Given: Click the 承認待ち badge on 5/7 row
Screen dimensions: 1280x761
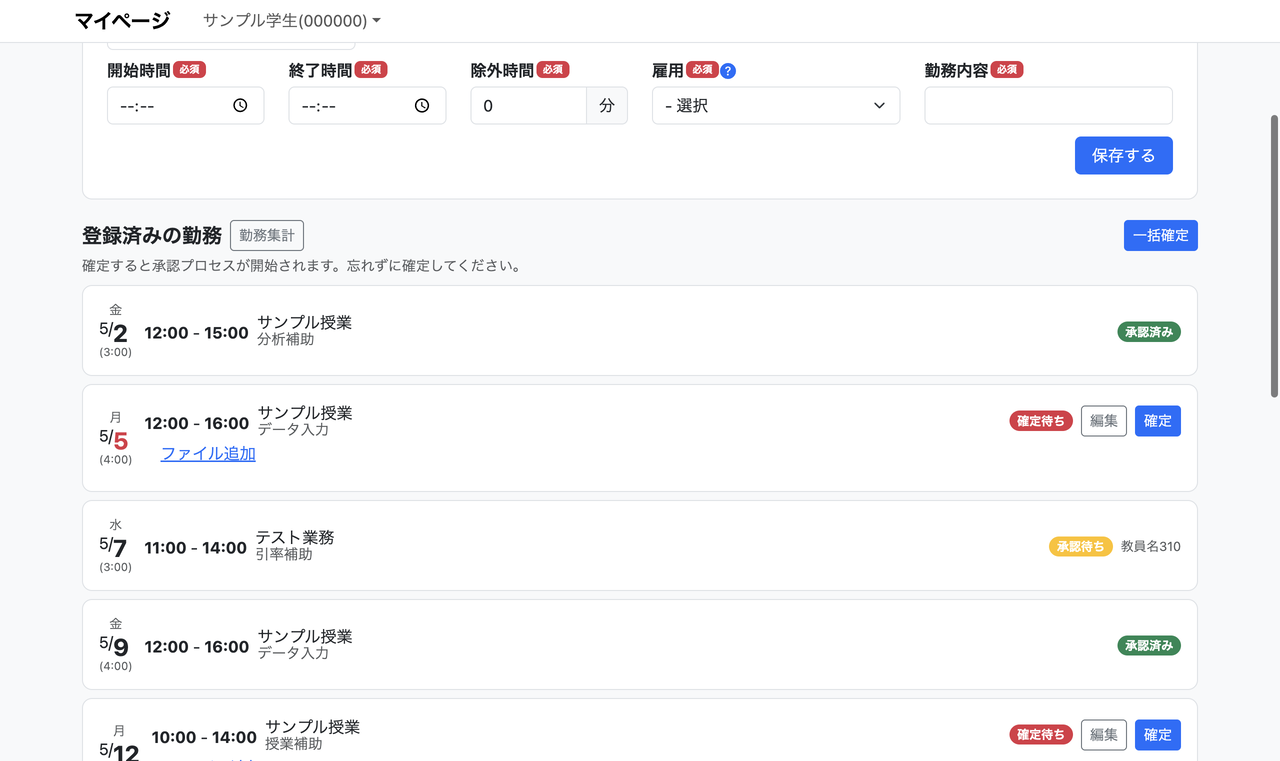Looking at the screenshot, I should click(x=1081, y=546).
